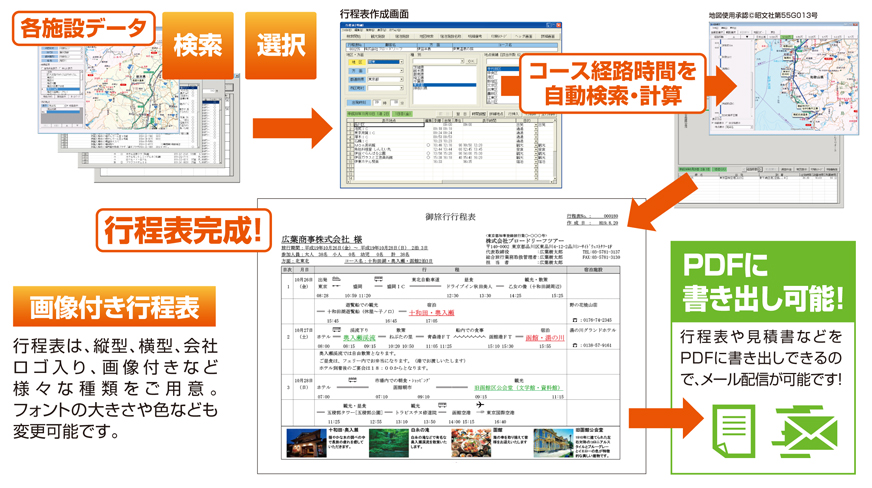The image size is (872, 488).
Task: Click the orange 選択 button
Action: 280,45
